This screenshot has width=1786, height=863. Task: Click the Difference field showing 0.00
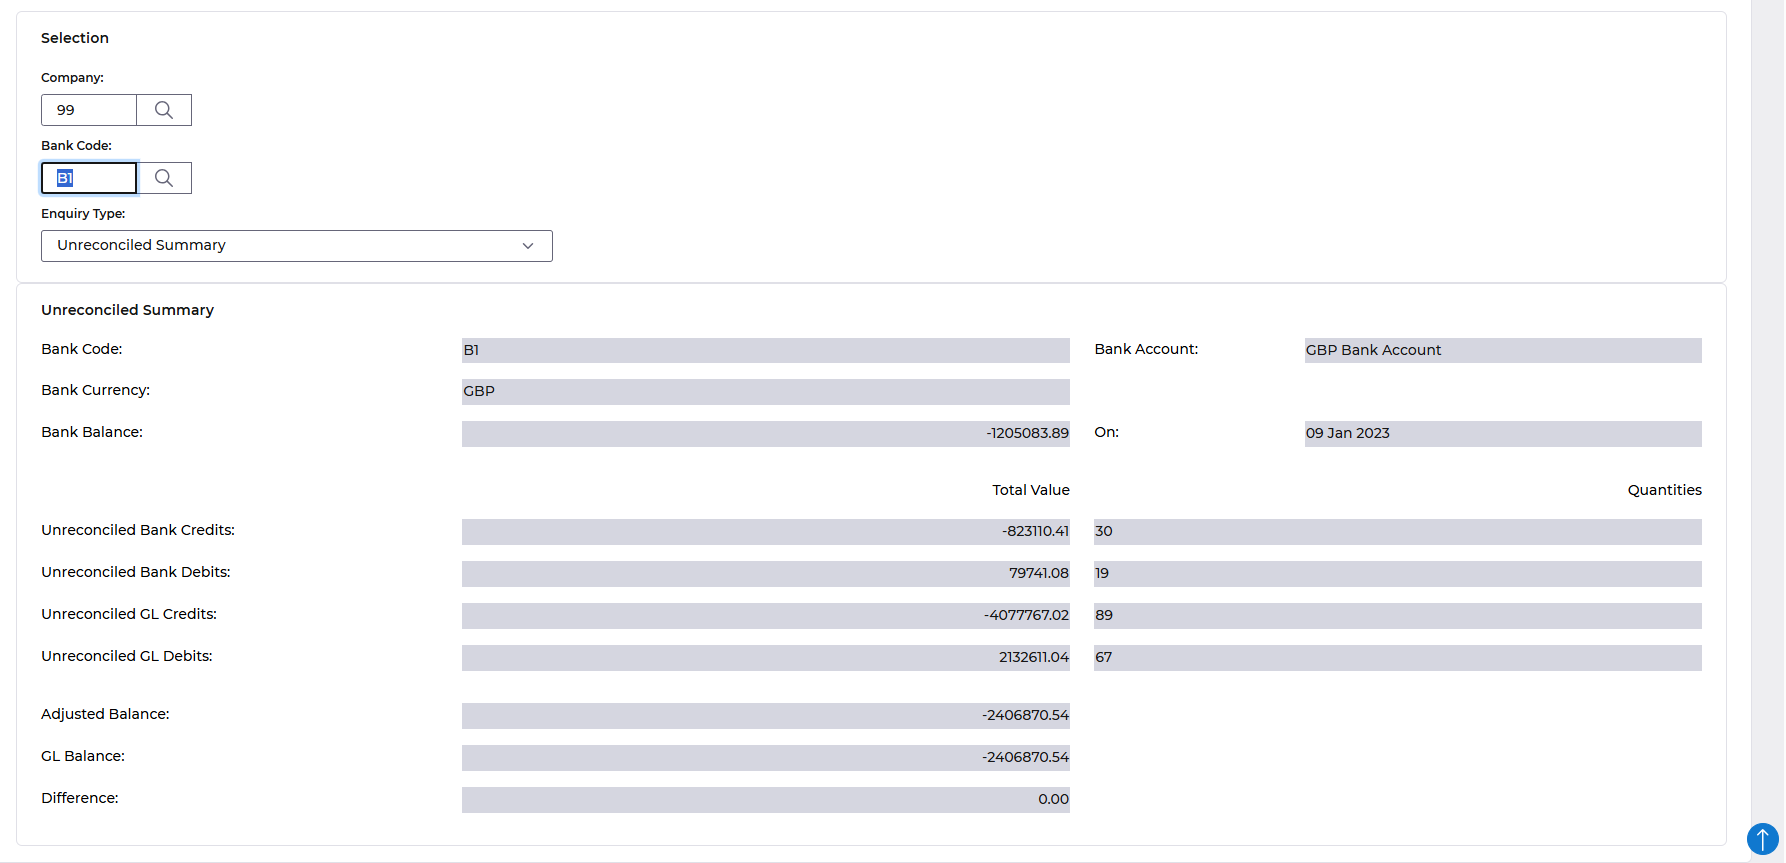tap(765, 799)
